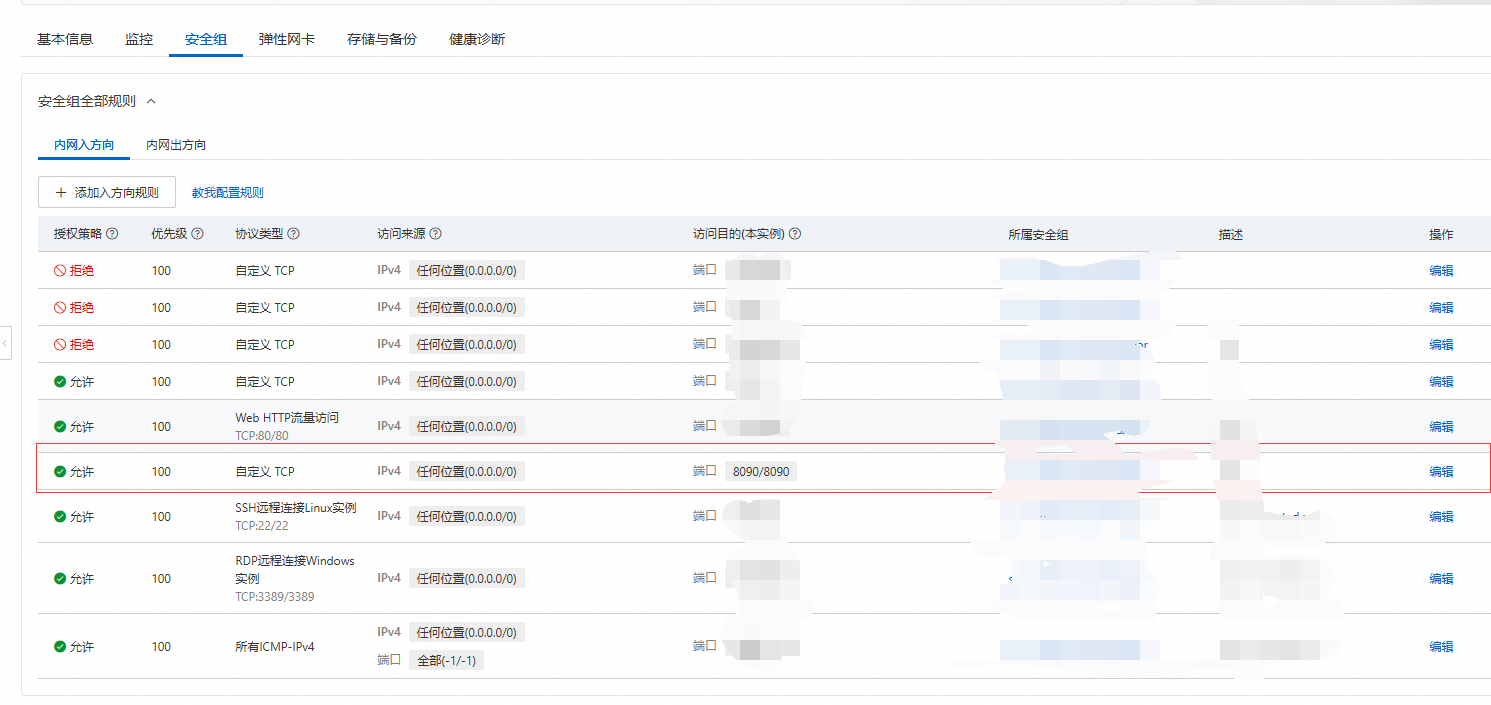
Task: Click help icon beside 优先级 header
Action: pos(197,234)
